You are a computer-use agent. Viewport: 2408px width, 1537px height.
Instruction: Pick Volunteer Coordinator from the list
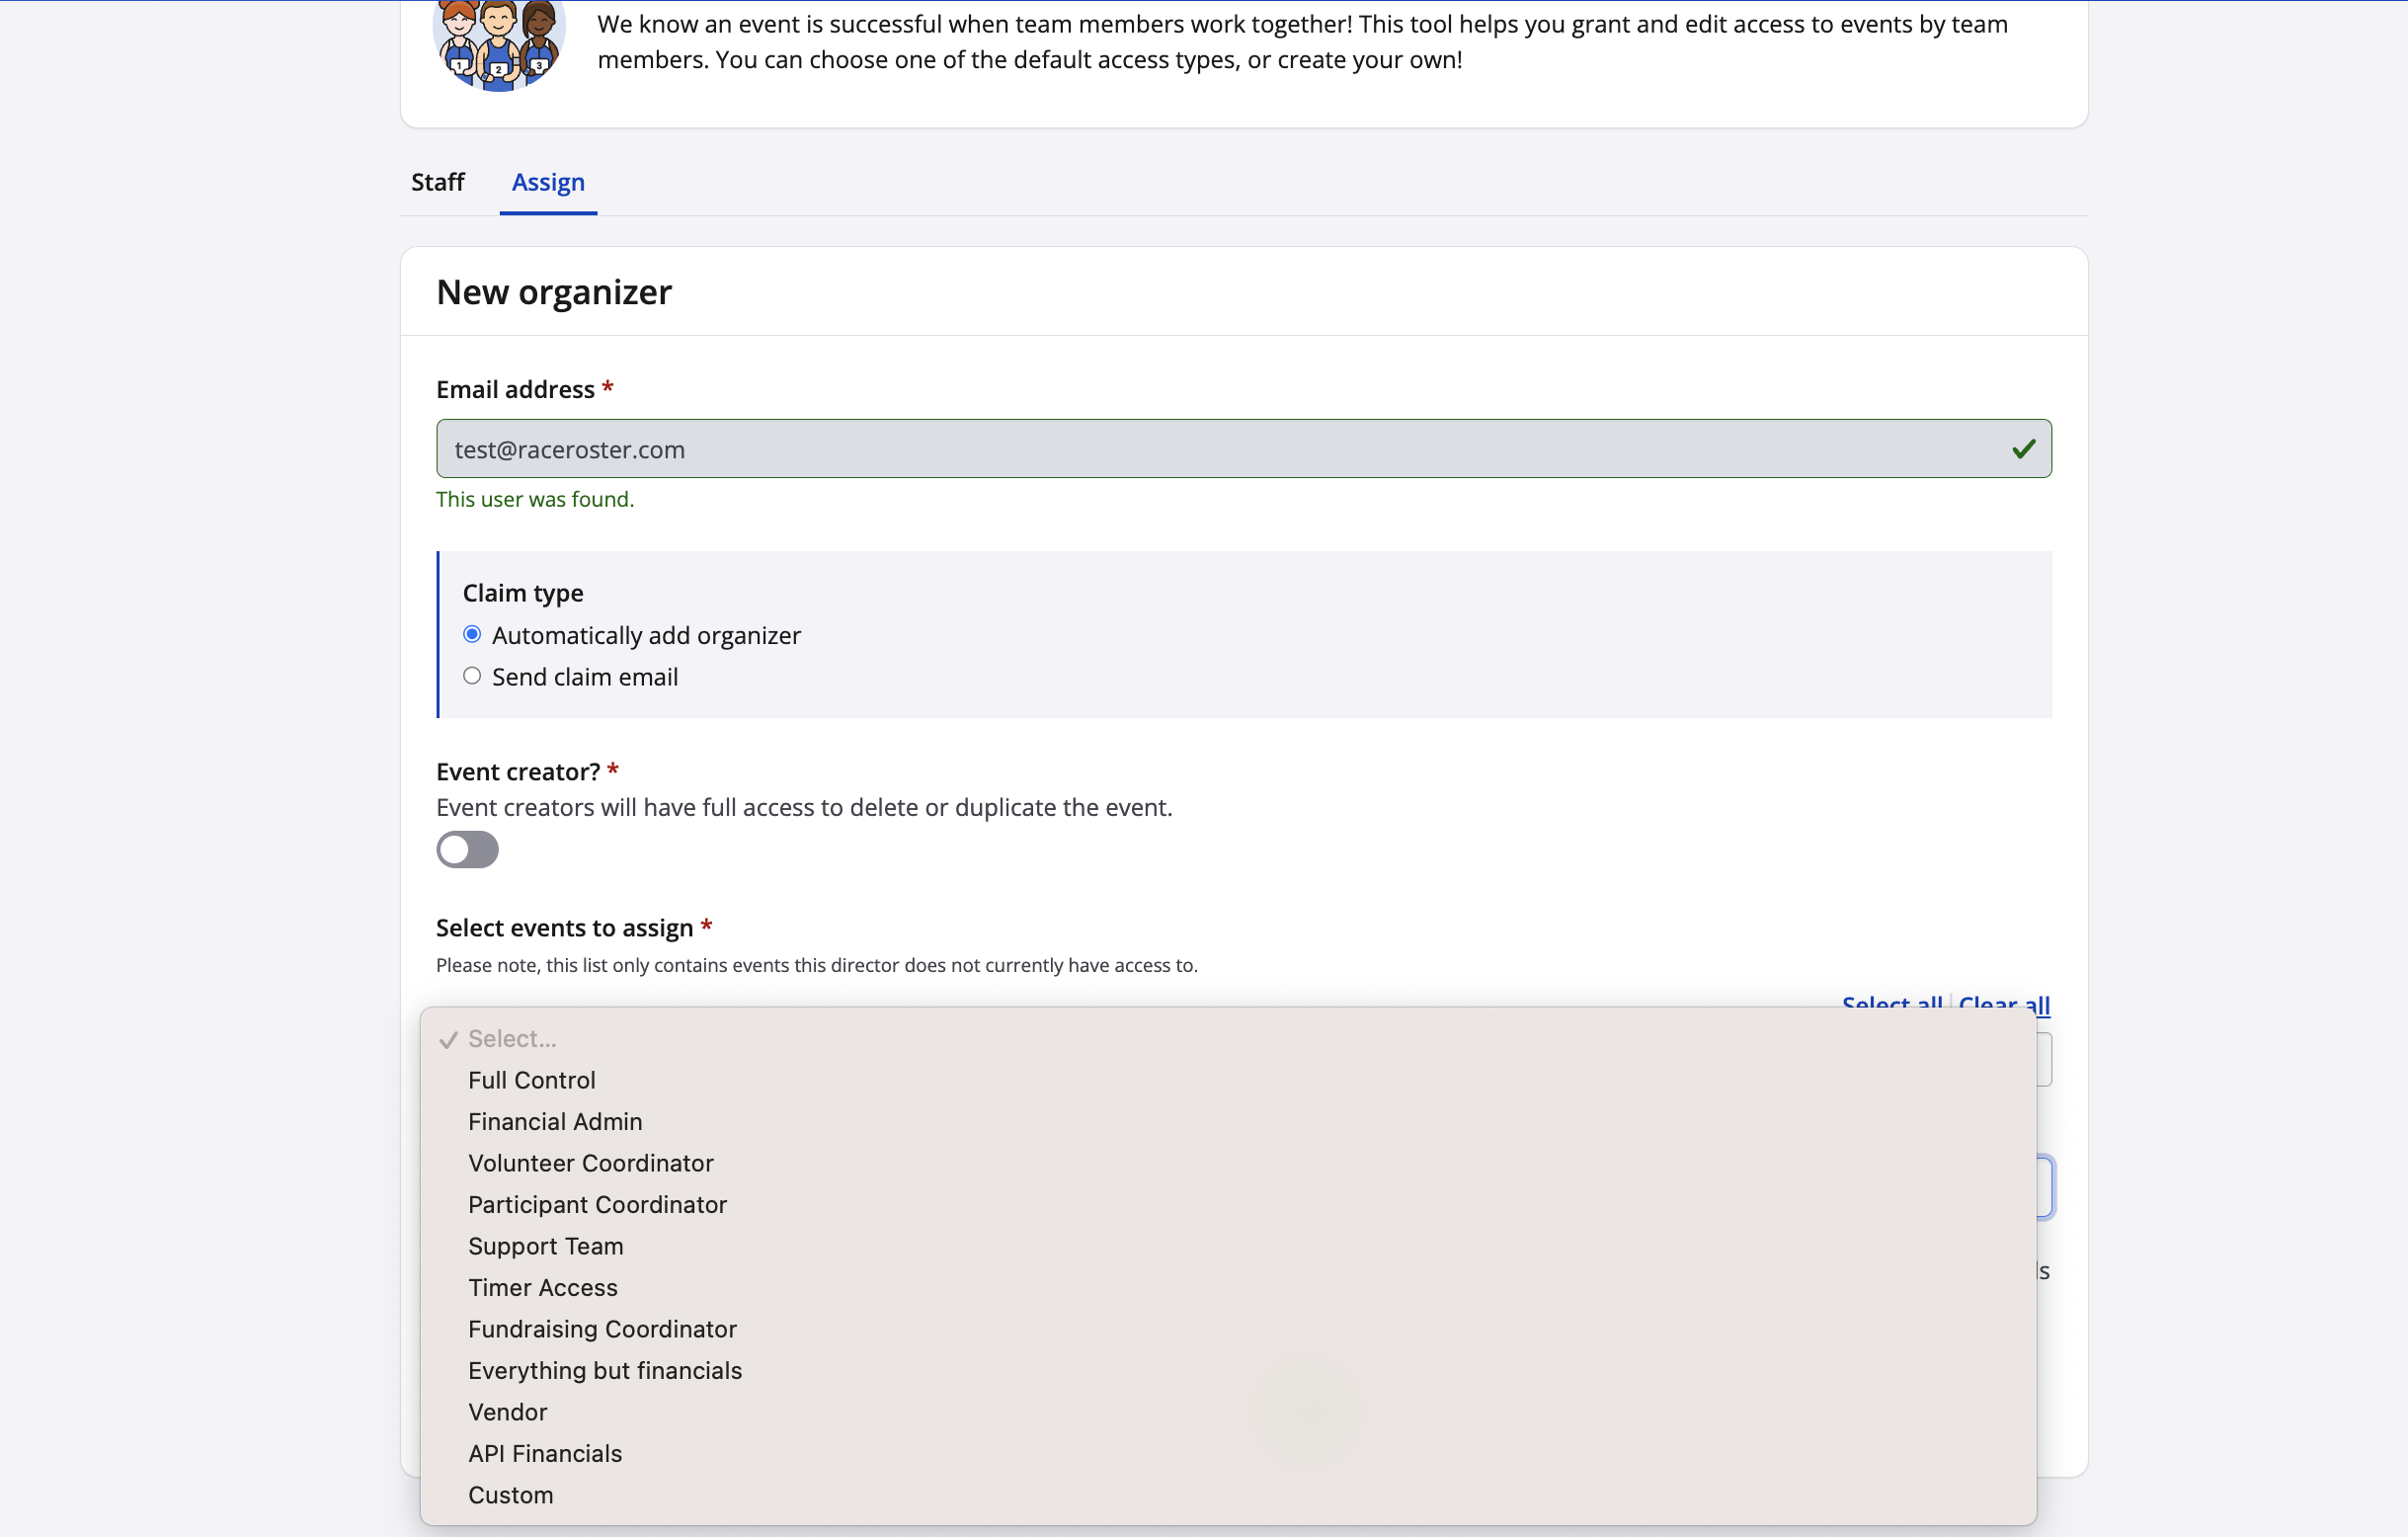coord(590,1163)
